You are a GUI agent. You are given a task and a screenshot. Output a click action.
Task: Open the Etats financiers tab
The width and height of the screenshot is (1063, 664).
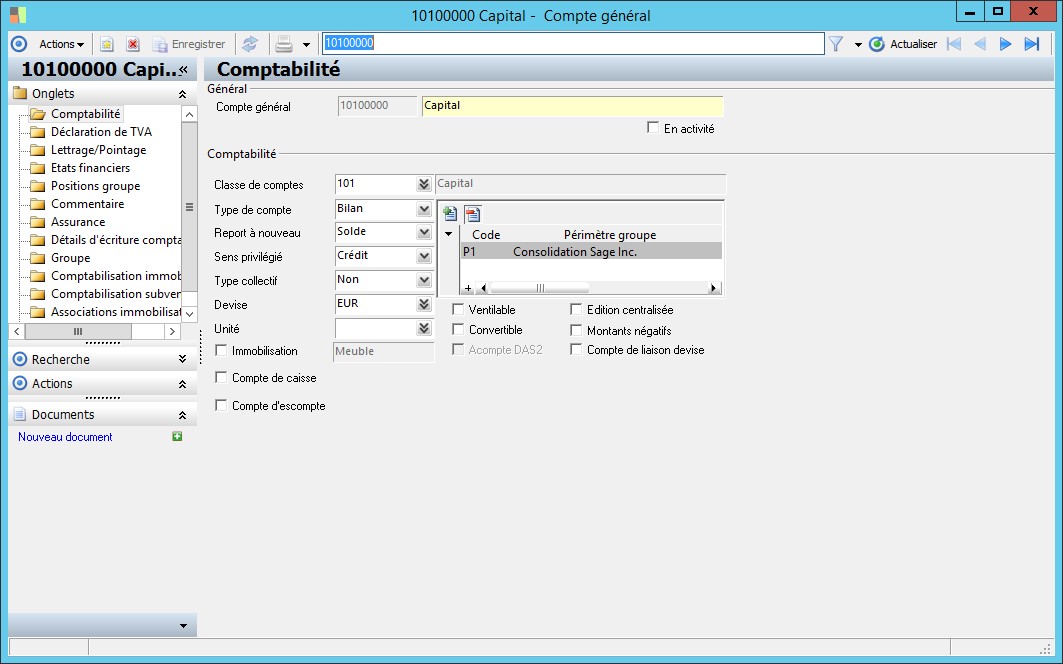point(90,168)
